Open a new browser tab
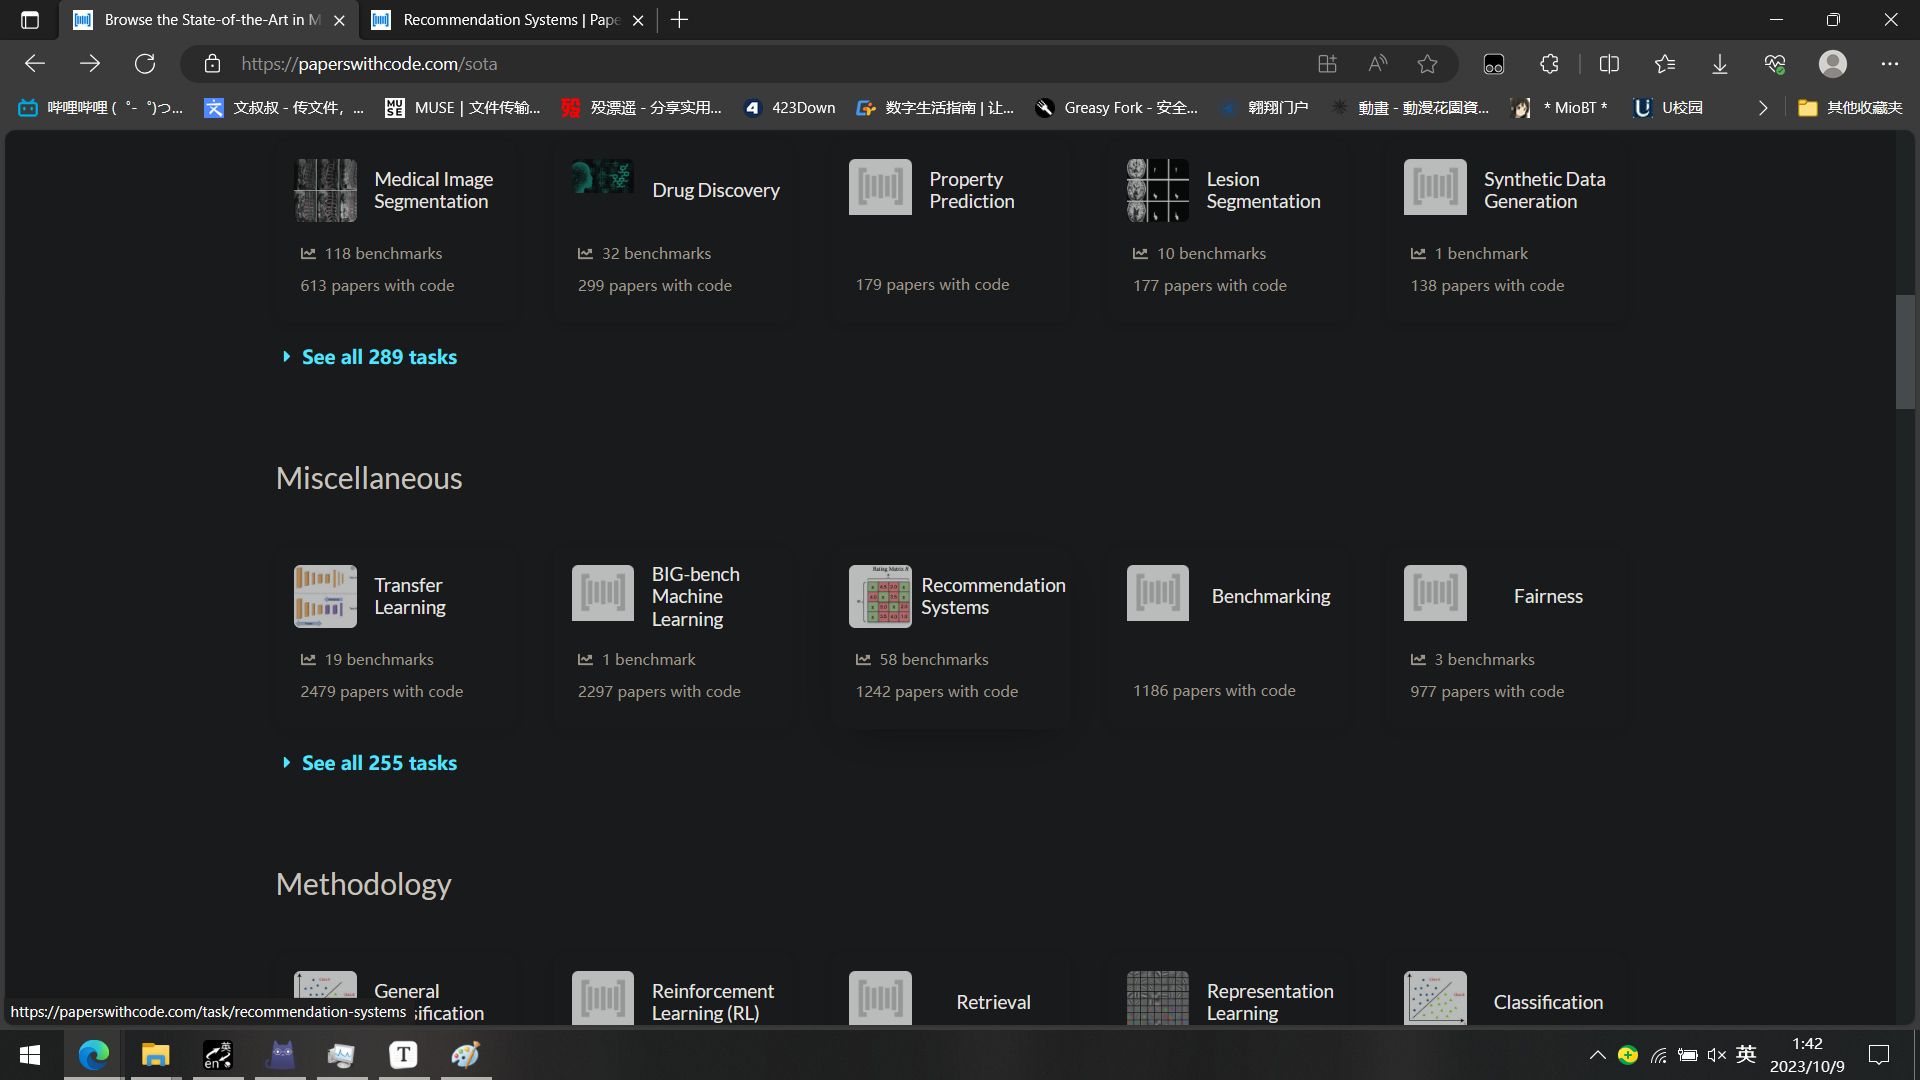This screenshot has width=1920, height=1080. [x=679, y=20]
